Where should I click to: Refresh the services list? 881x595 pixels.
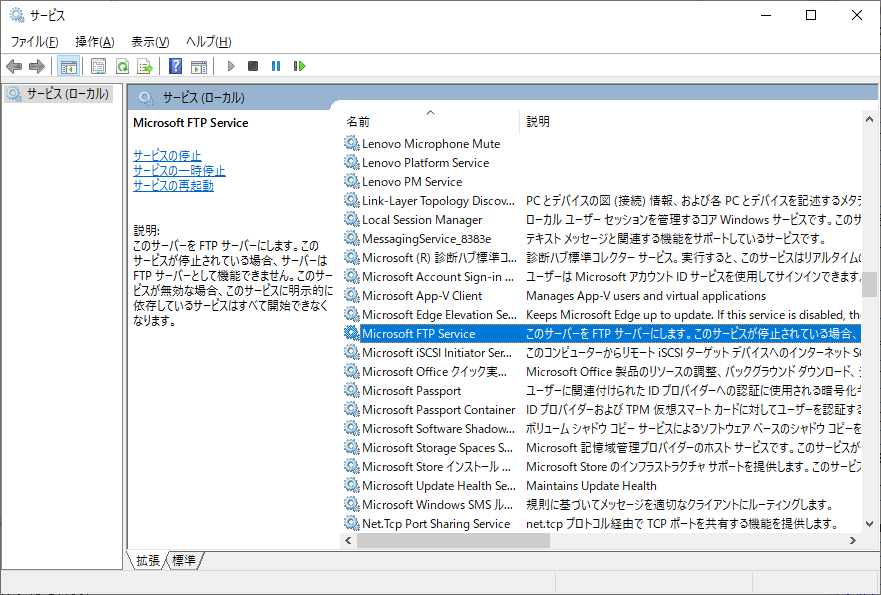122,66
